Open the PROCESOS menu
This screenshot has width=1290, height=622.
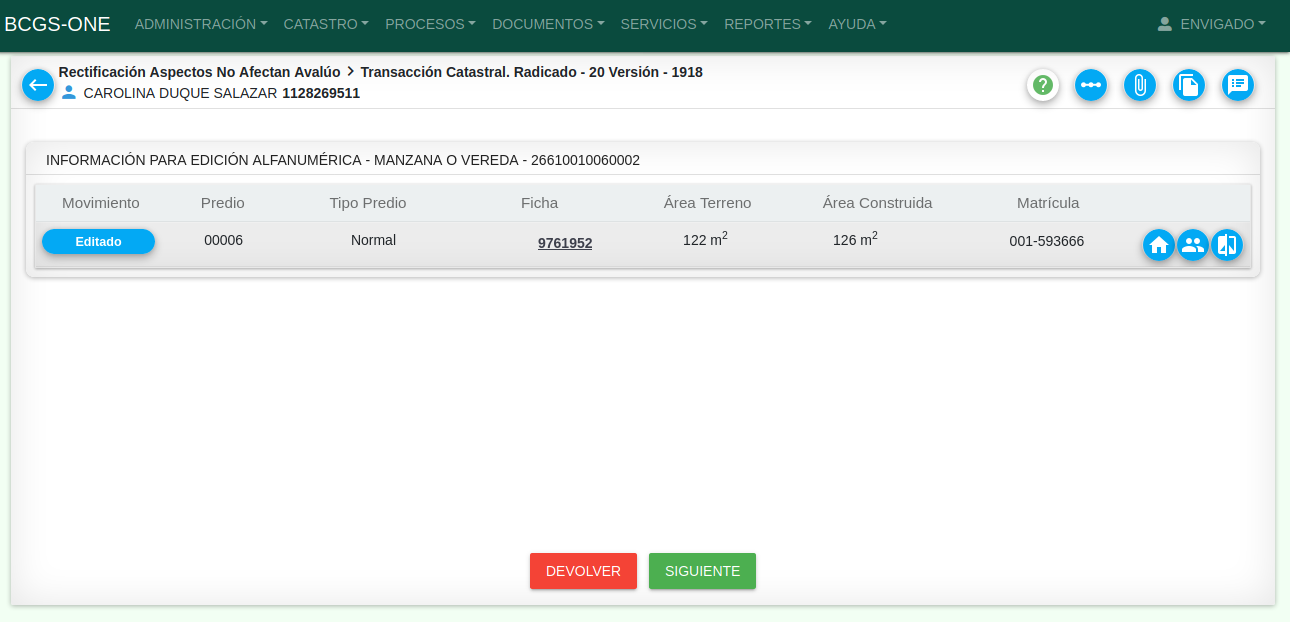coord(430,24)
